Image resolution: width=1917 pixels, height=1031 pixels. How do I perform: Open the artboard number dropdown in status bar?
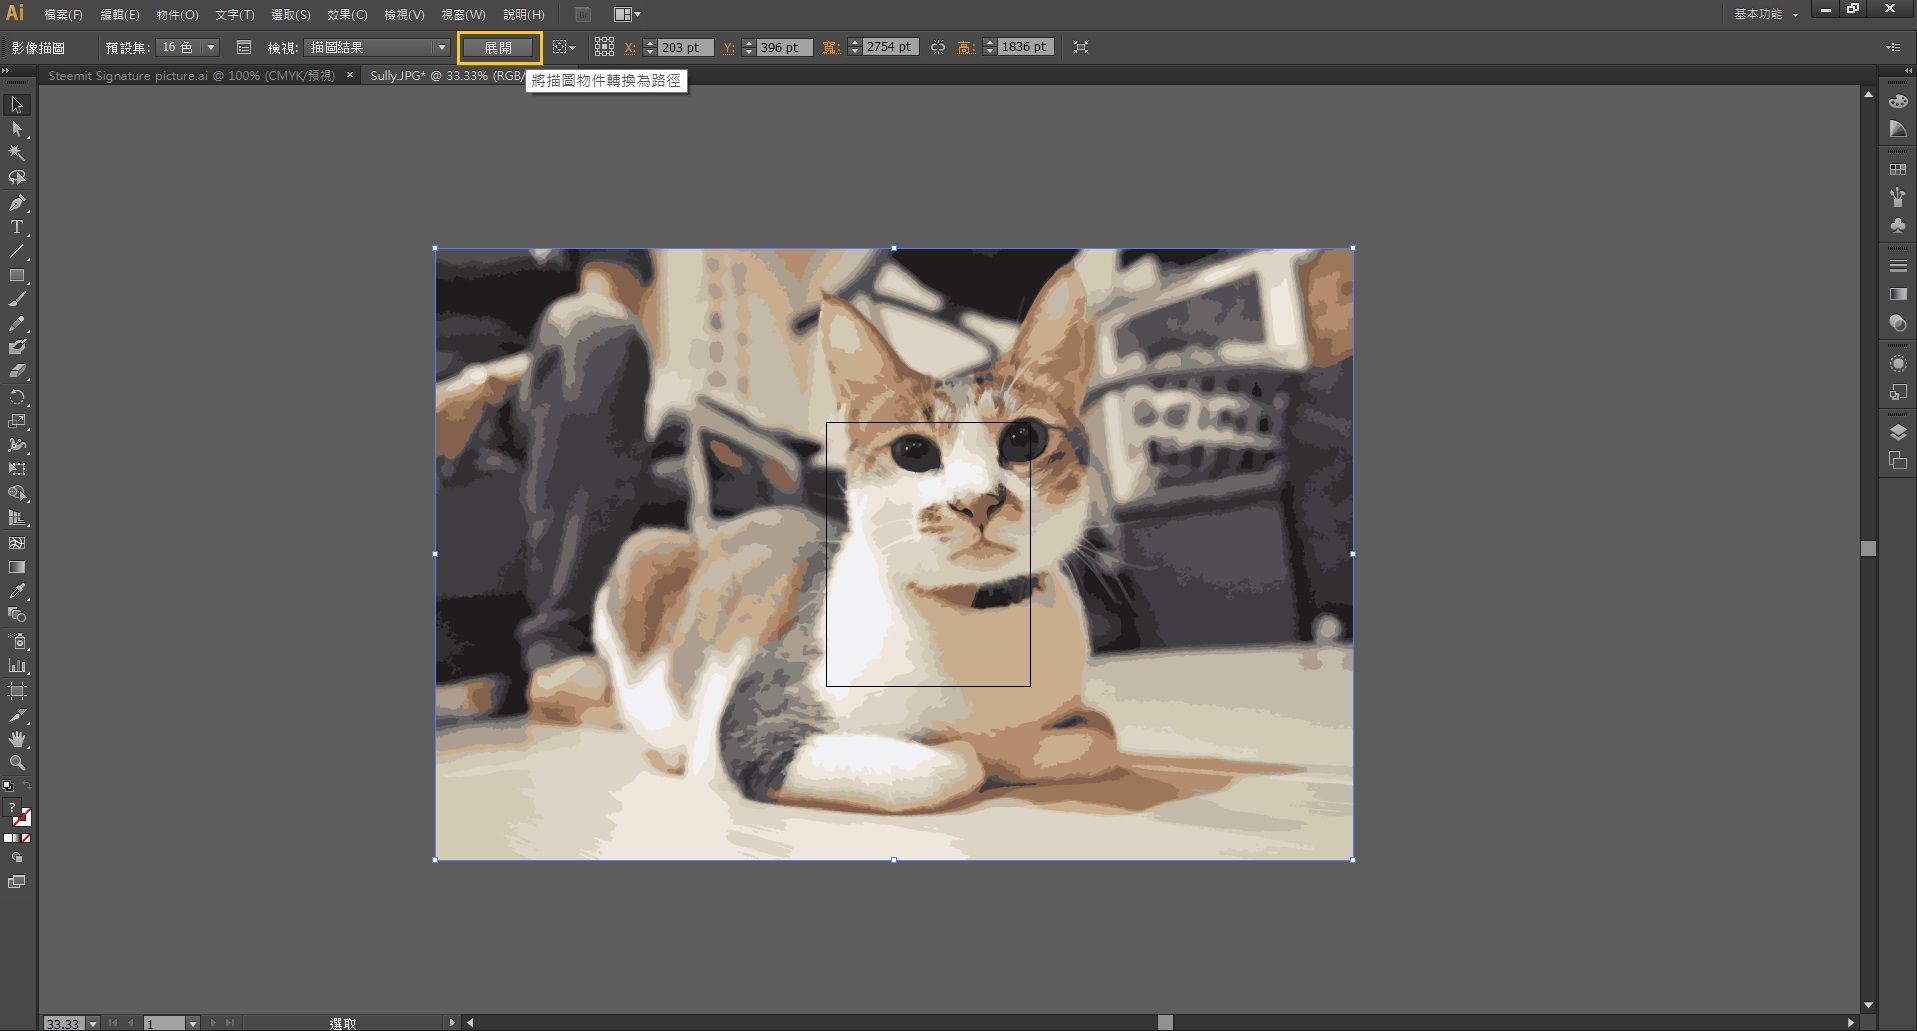[193, 1023]
